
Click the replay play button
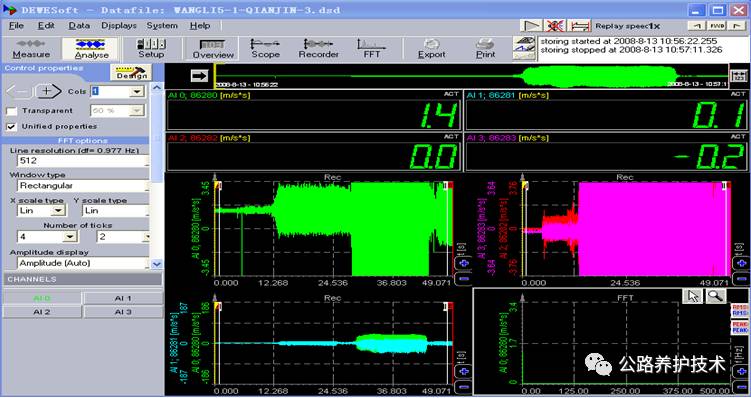pyautogui.click(x=531, y=25)
